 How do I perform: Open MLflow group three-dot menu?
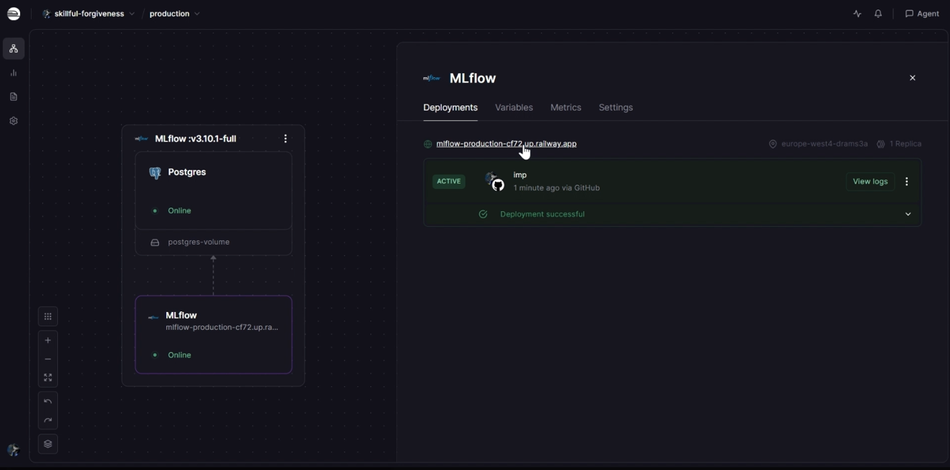pyautogui.click(x=285, y=139)
